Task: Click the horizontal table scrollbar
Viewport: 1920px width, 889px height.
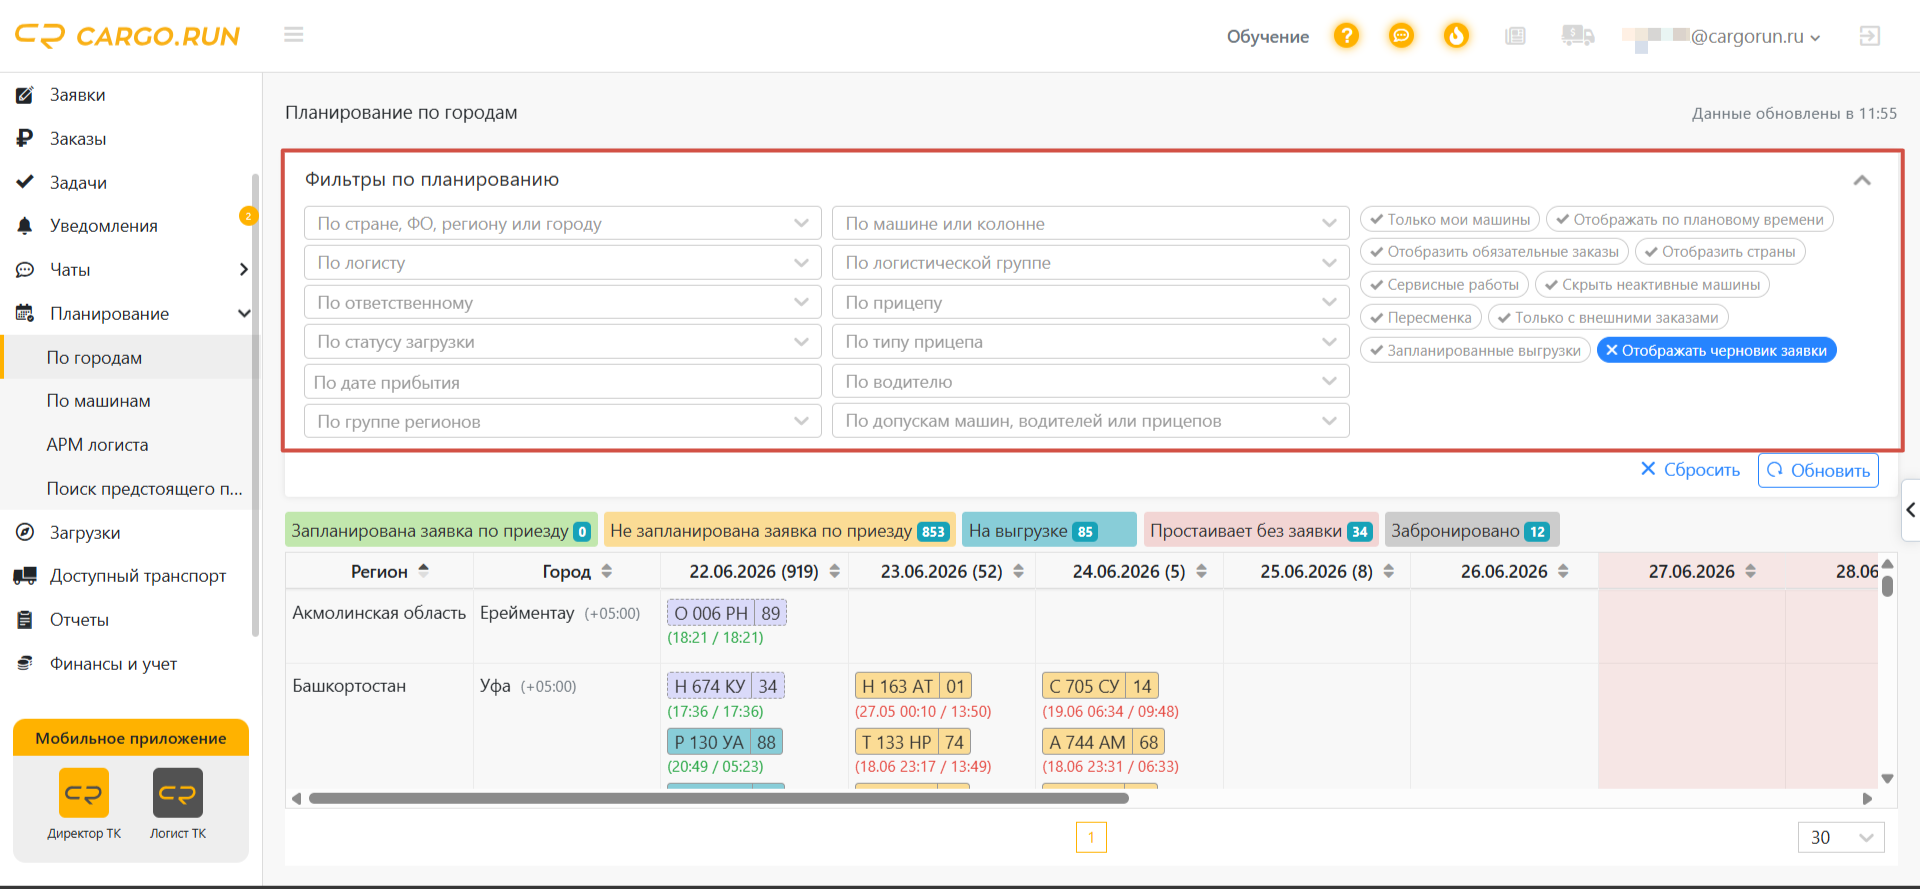Action: point(718,798)
